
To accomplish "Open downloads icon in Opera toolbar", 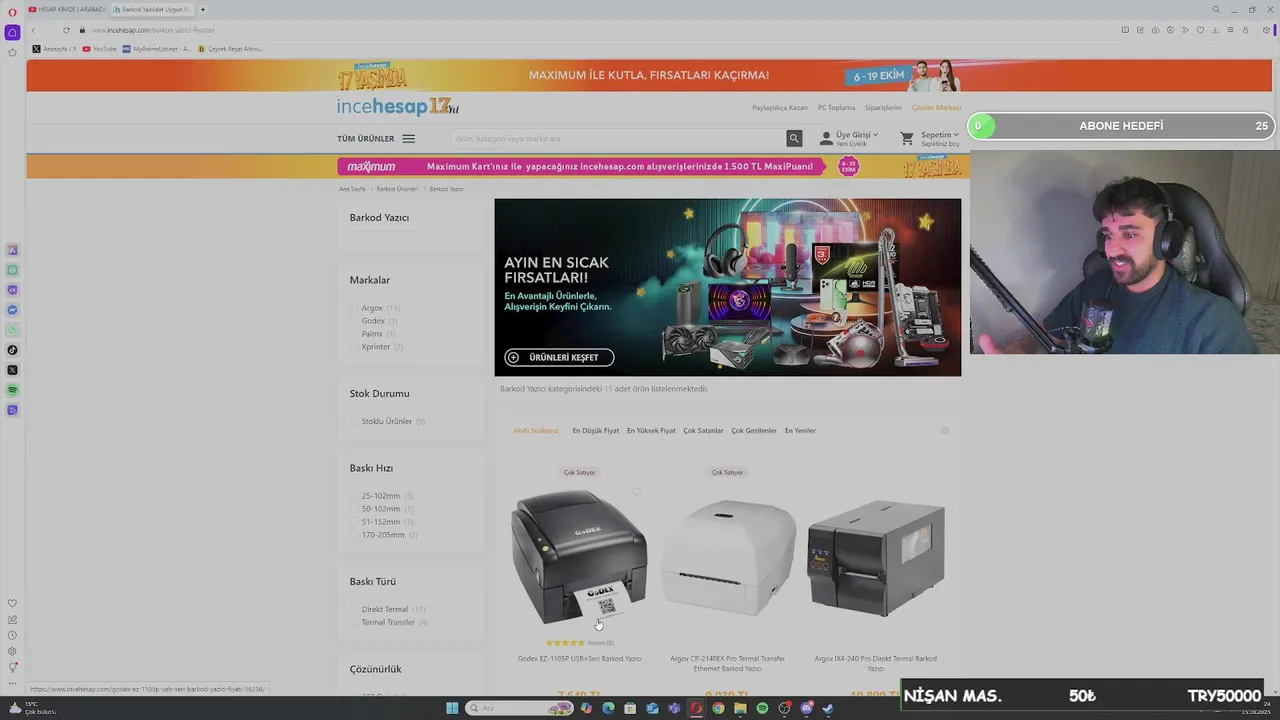I will (1215, 30).
